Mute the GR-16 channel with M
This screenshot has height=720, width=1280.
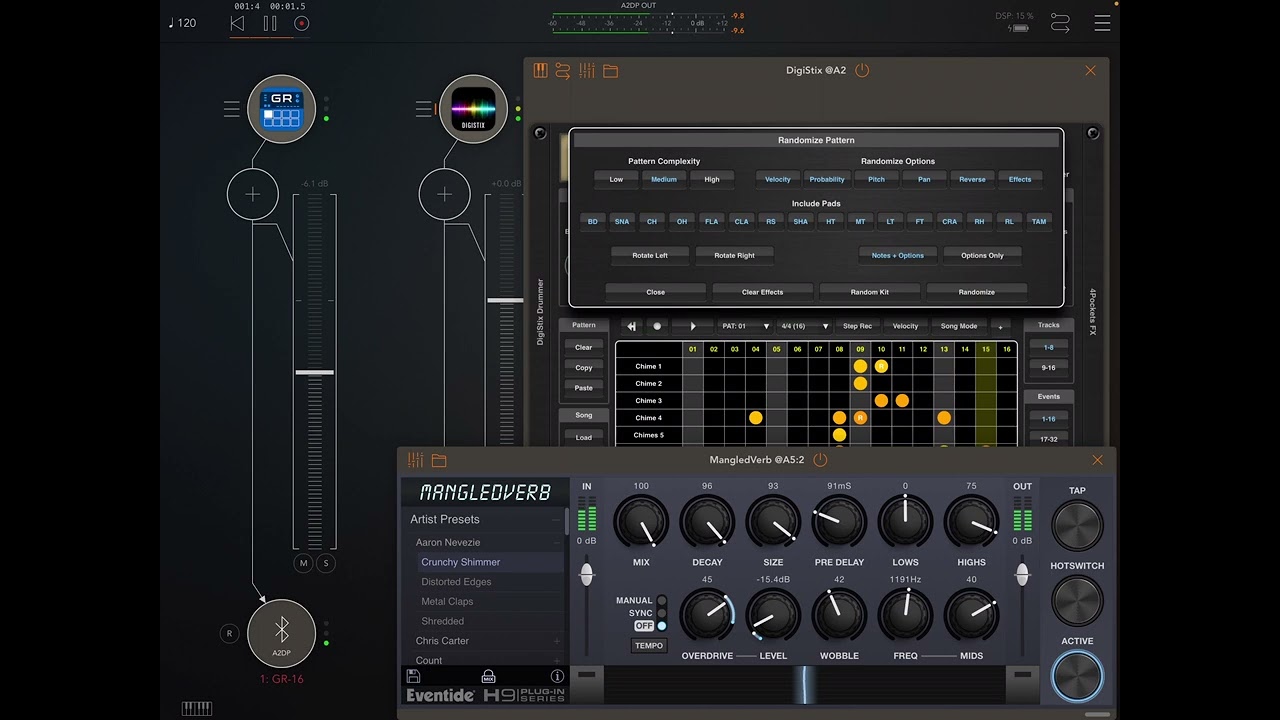coord(304,564)
